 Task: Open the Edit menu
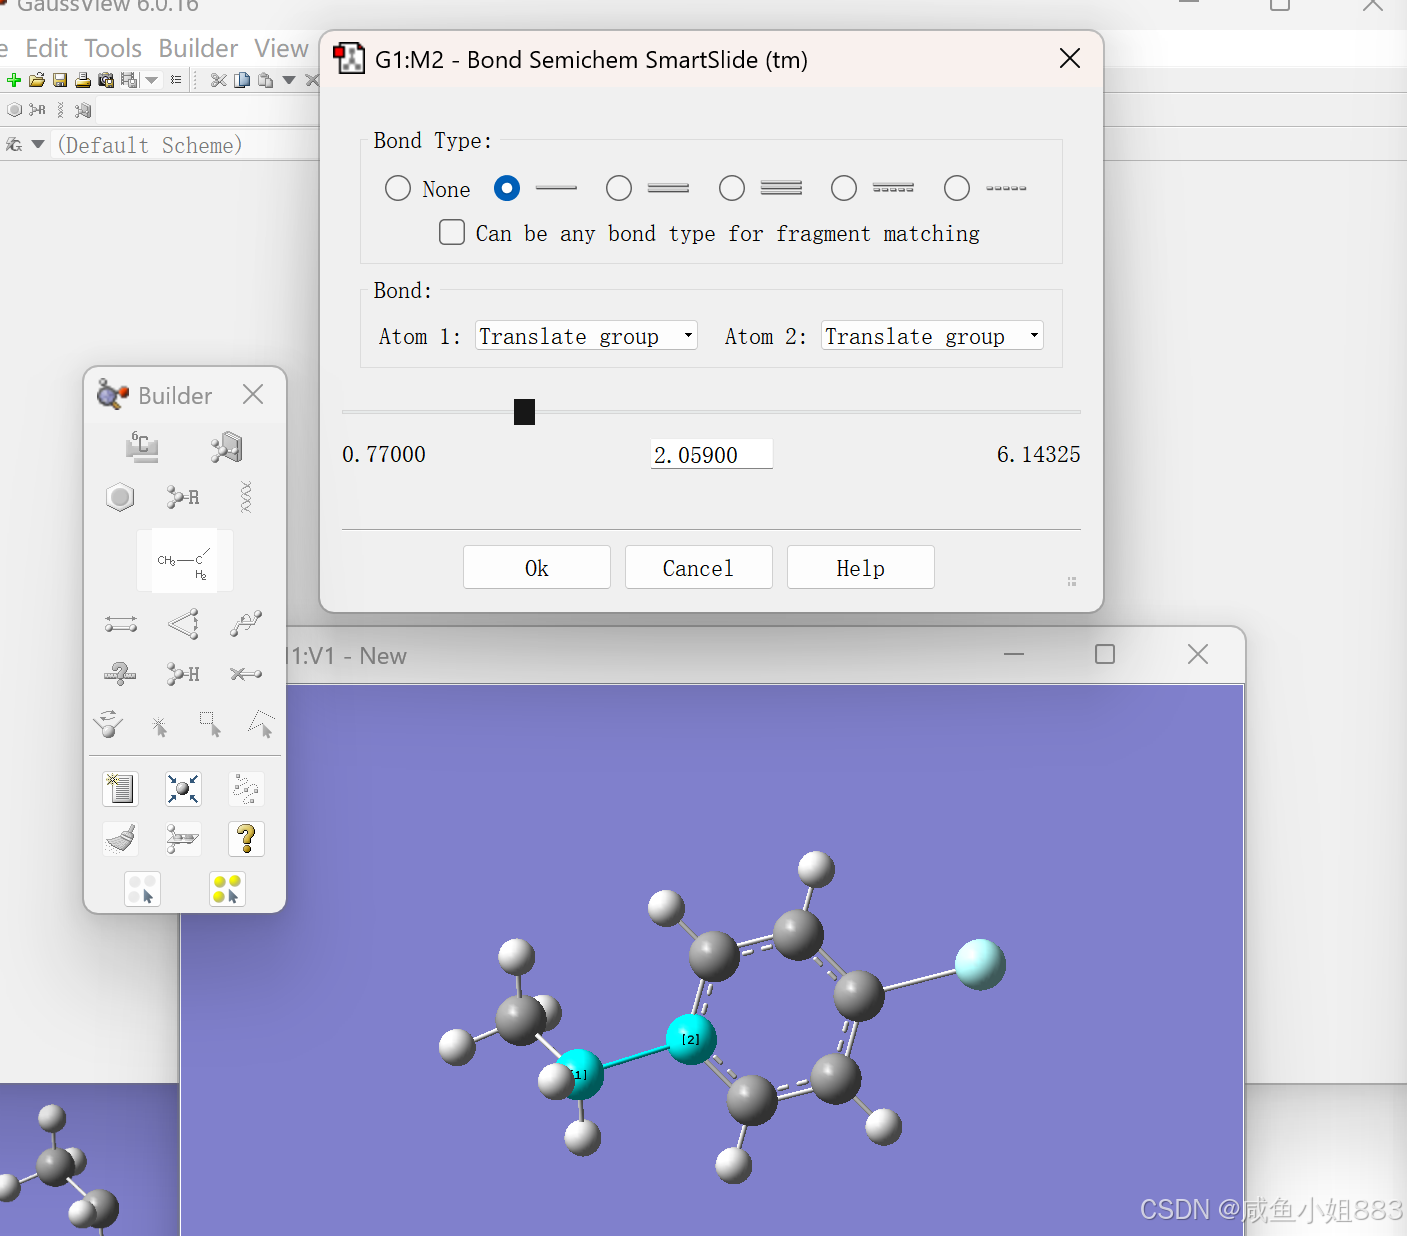tap(46, 48)
